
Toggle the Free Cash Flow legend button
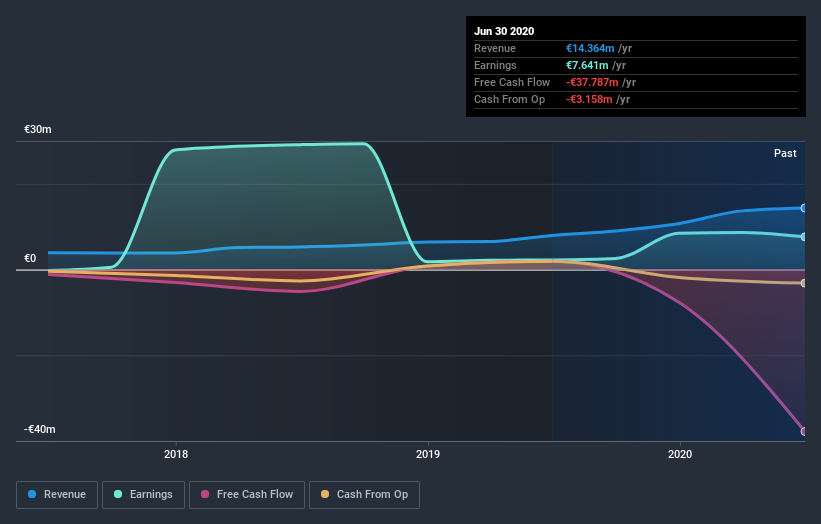[247, 495]
